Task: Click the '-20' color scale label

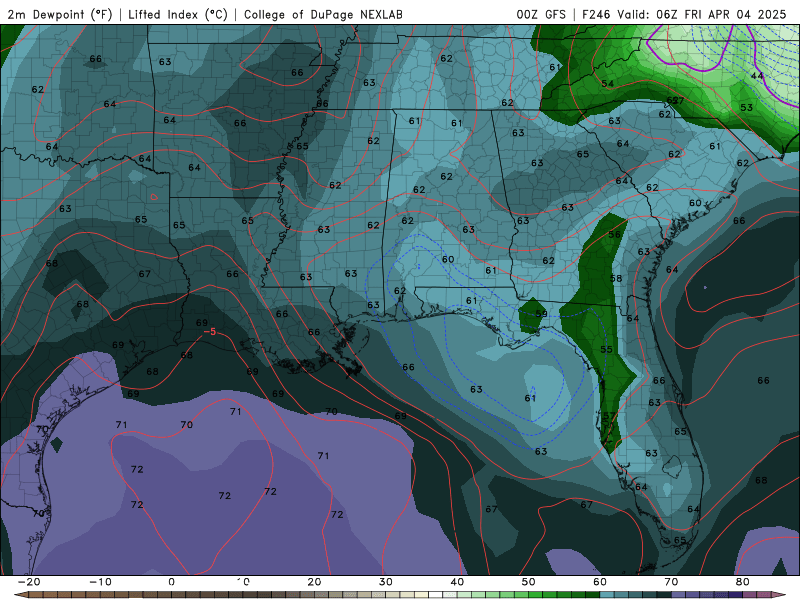Action: point(29,582)
